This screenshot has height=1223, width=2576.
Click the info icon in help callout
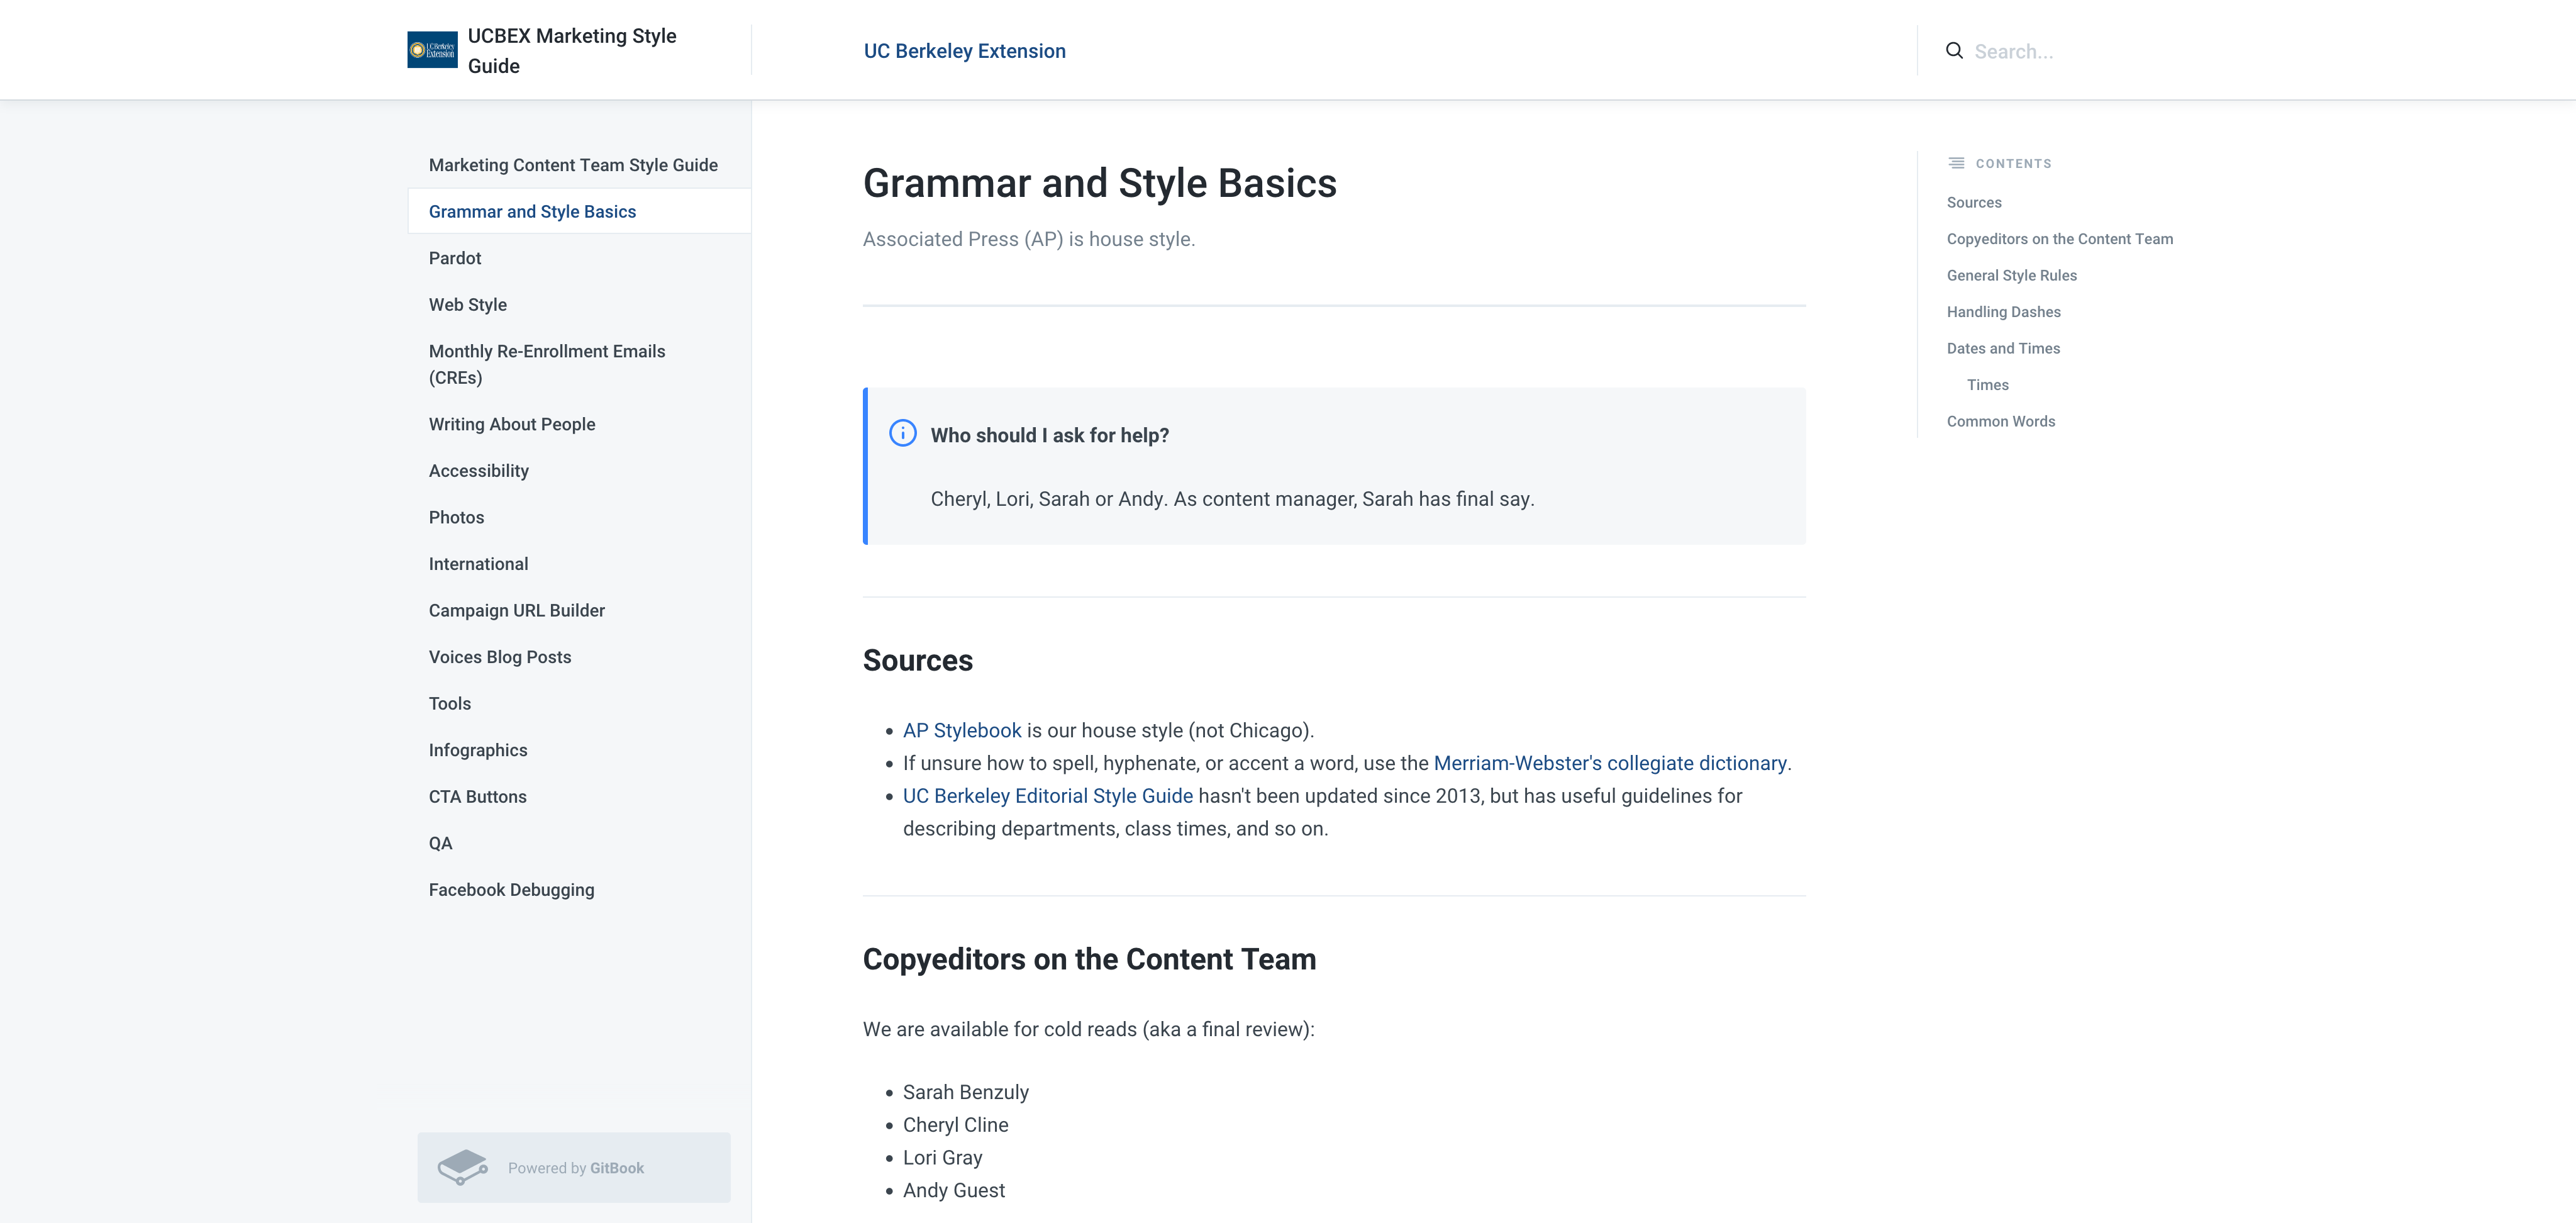(902, 433)
